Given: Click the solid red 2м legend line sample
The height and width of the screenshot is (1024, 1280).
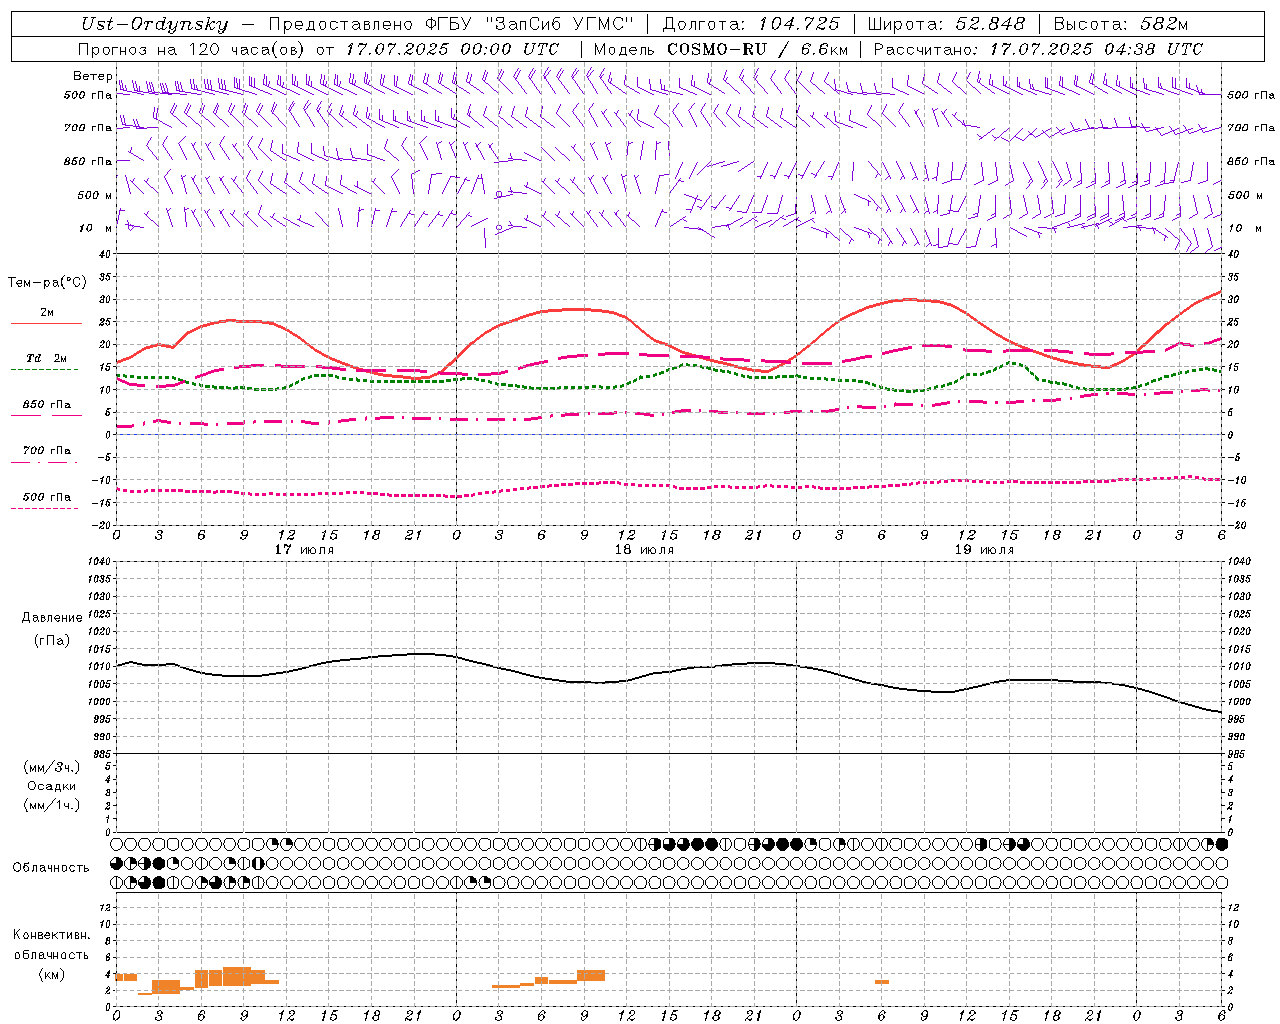Looking at the screenshot, I should point(46,324).
